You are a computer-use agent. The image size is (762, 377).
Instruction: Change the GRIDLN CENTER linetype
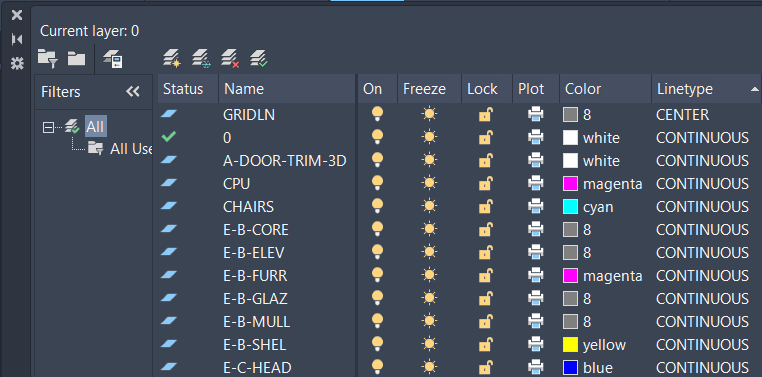click(682, 115)
